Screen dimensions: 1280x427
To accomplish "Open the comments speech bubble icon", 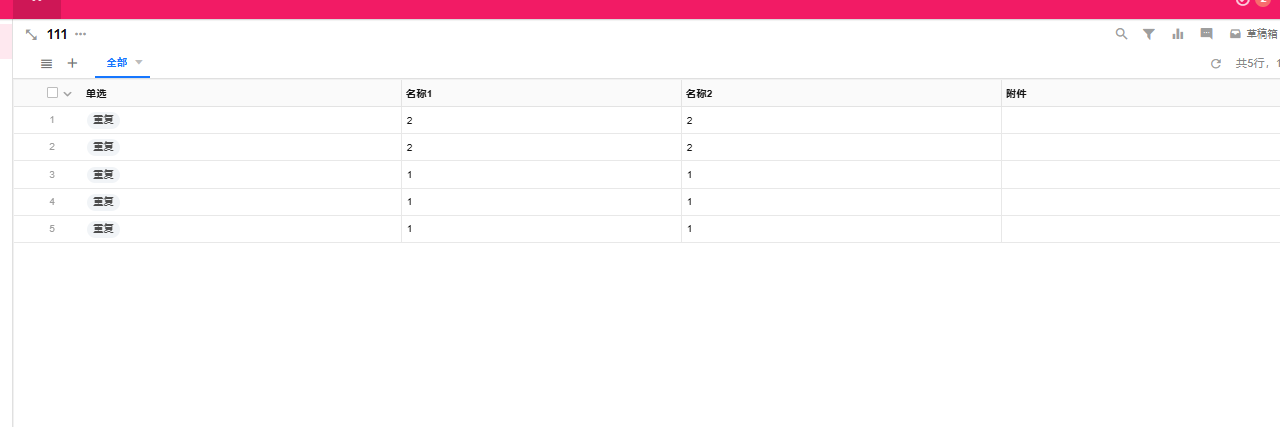I will click(x=1206, y=34).
